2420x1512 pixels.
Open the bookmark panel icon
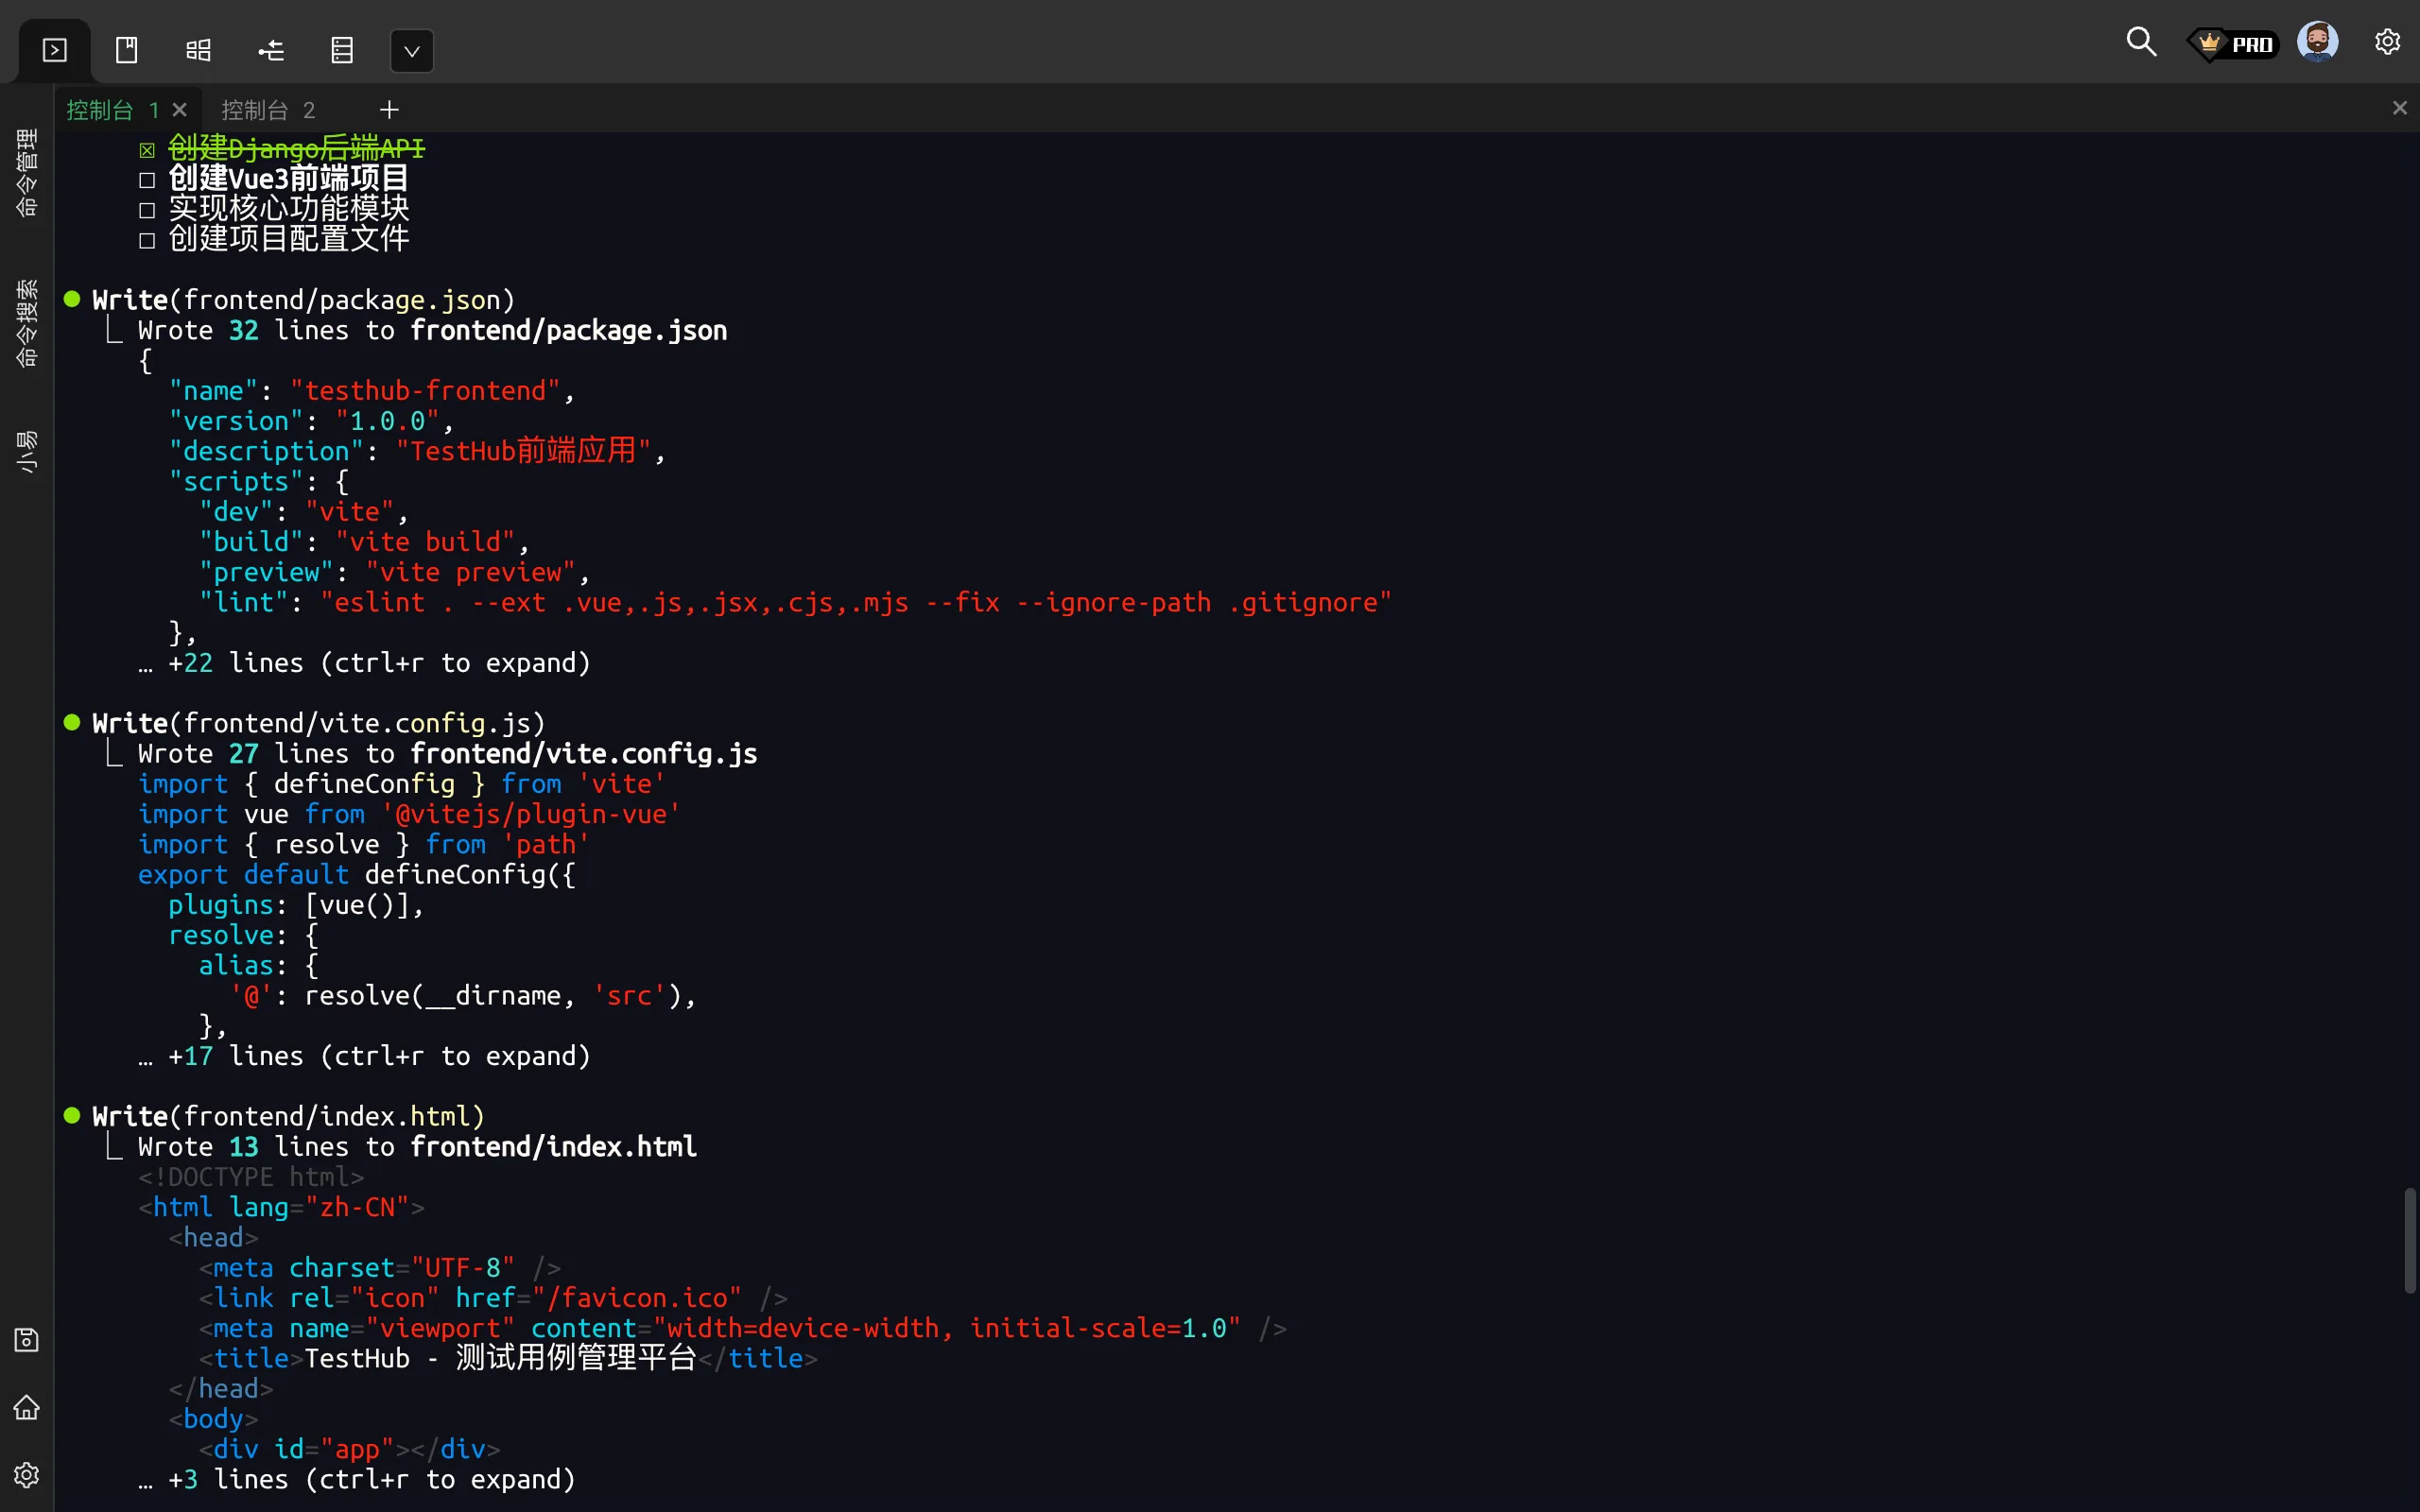(127, 50)
